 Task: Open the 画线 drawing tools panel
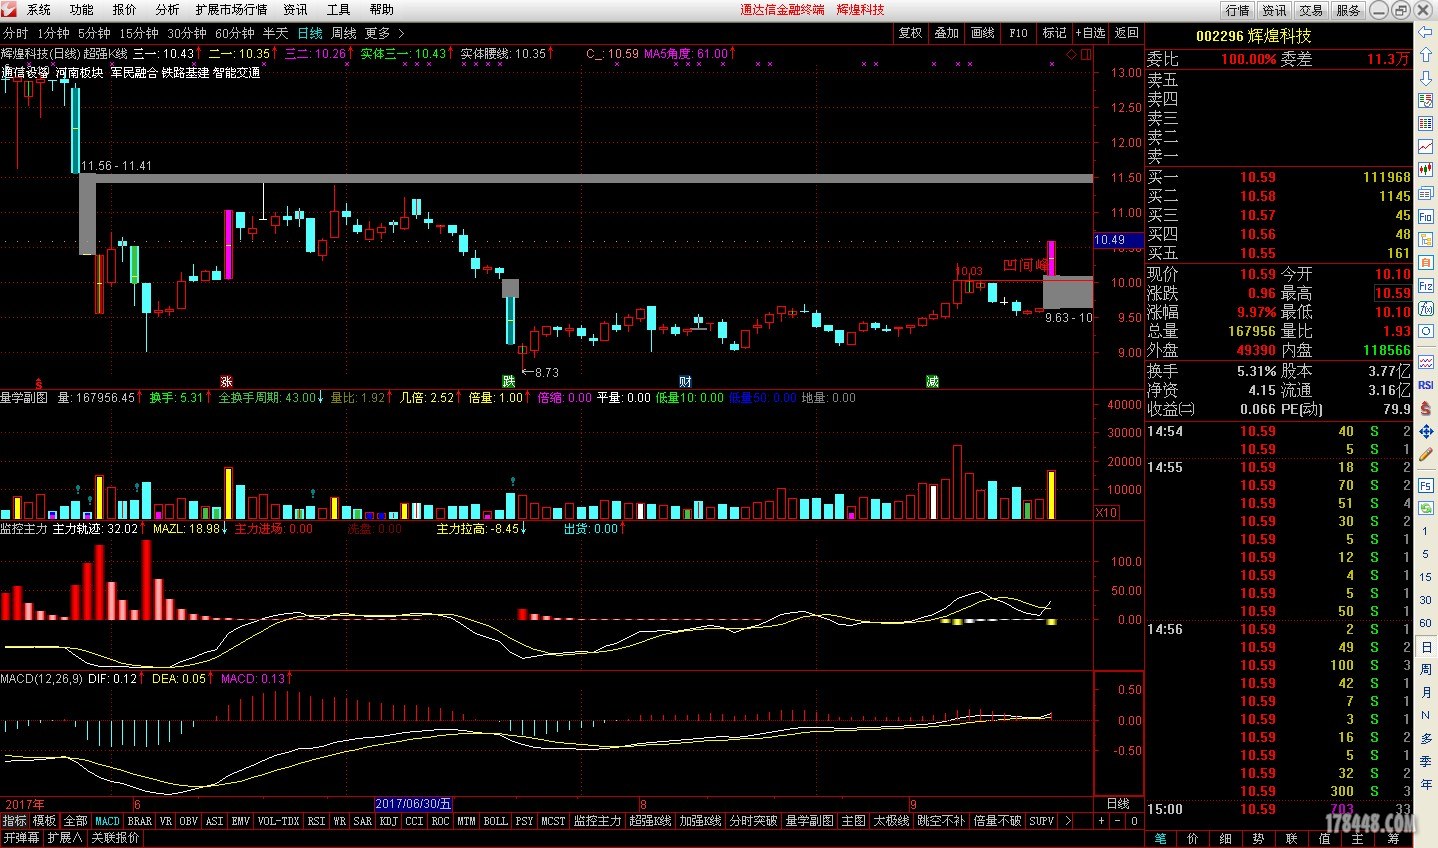tap(982, 33)
